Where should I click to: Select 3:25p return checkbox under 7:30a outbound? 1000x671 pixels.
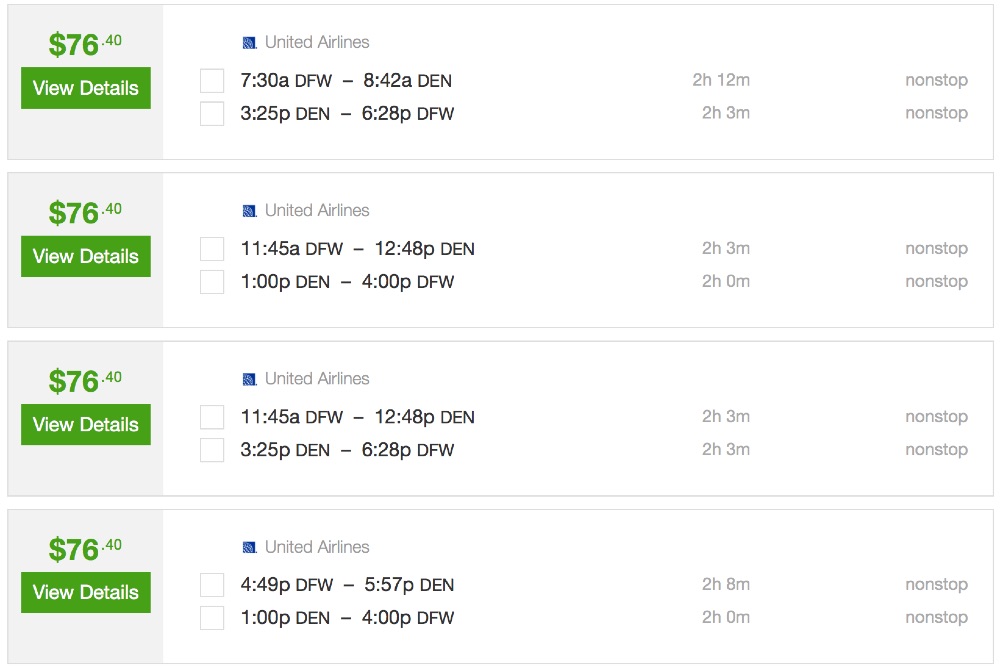212,113
